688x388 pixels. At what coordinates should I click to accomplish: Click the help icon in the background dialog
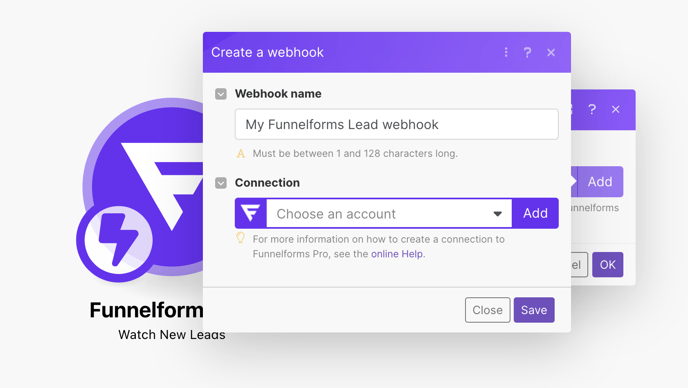tap(592, 109)
